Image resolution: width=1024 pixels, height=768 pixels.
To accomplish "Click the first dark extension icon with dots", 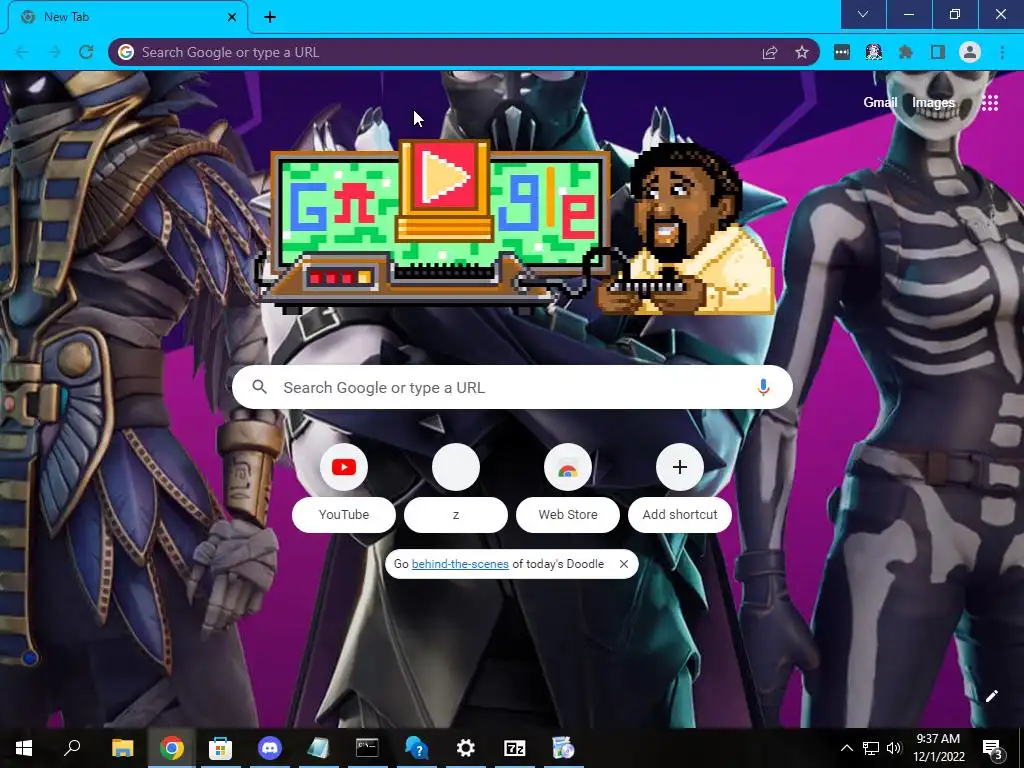I will click(x=842, y=52).
